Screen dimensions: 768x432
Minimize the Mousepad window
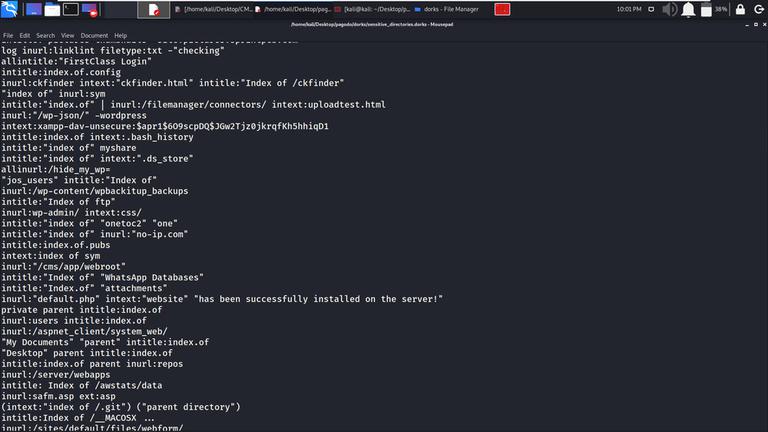point(747,24)
